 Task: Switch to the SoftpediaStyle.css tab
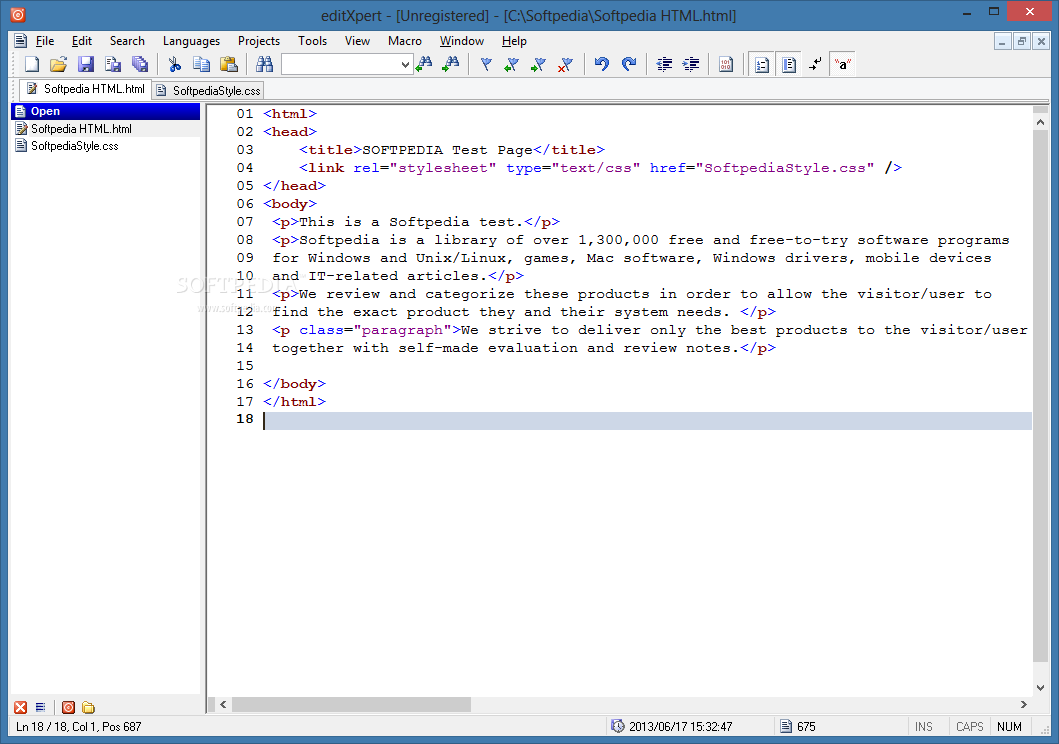208,90
